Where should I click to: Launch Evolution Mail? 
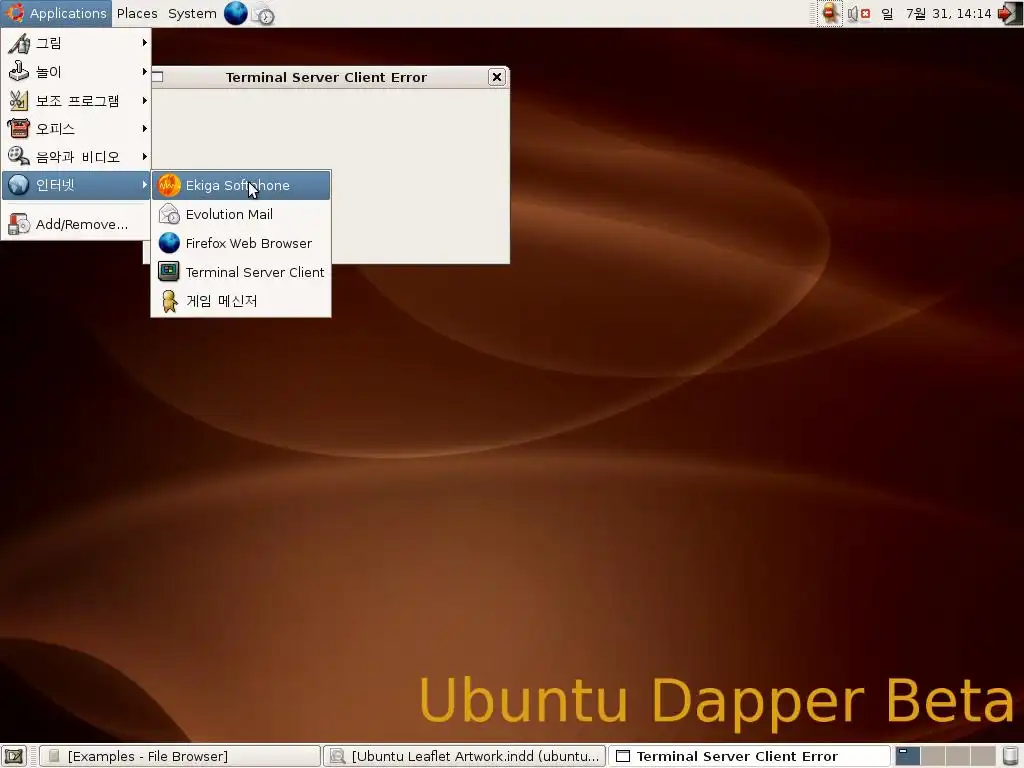click(x=241, y=214)
